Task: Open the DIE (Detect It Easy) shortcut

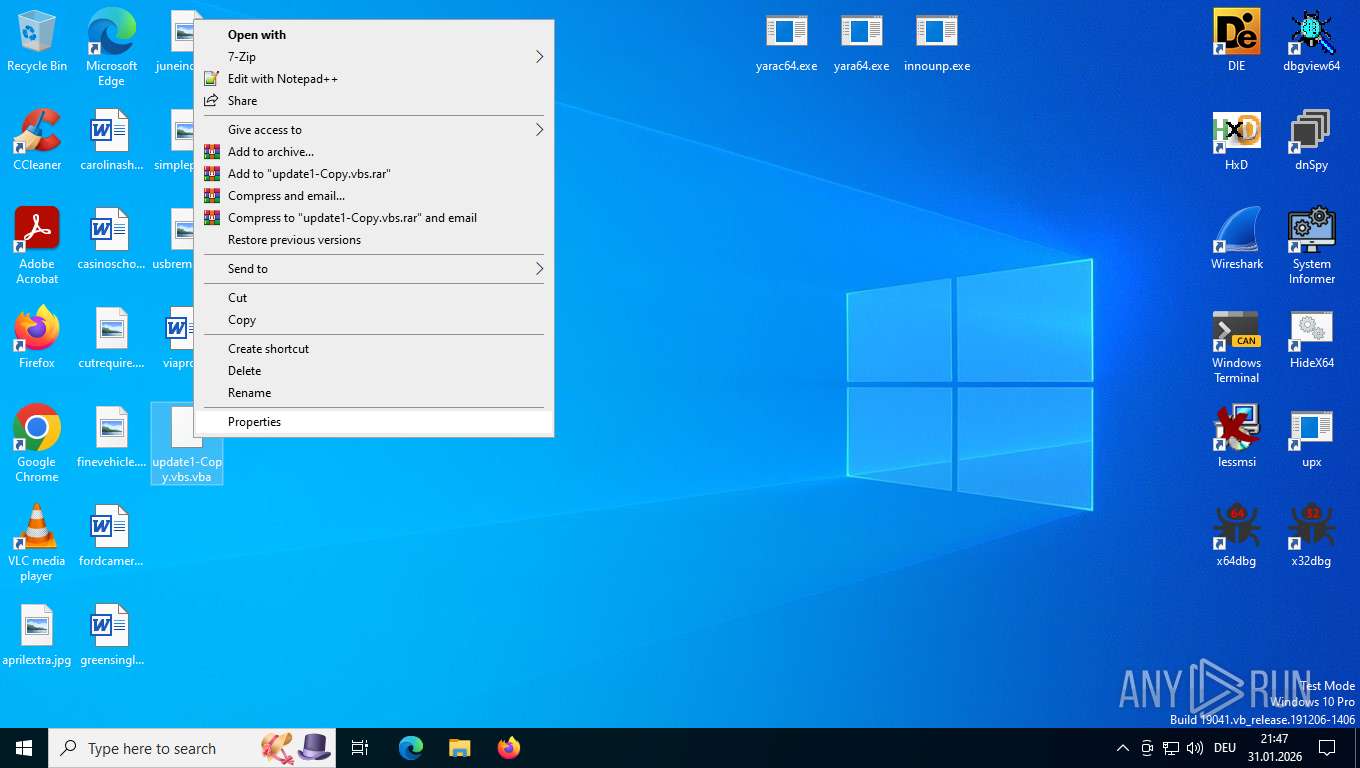Action: point(1237,41)
